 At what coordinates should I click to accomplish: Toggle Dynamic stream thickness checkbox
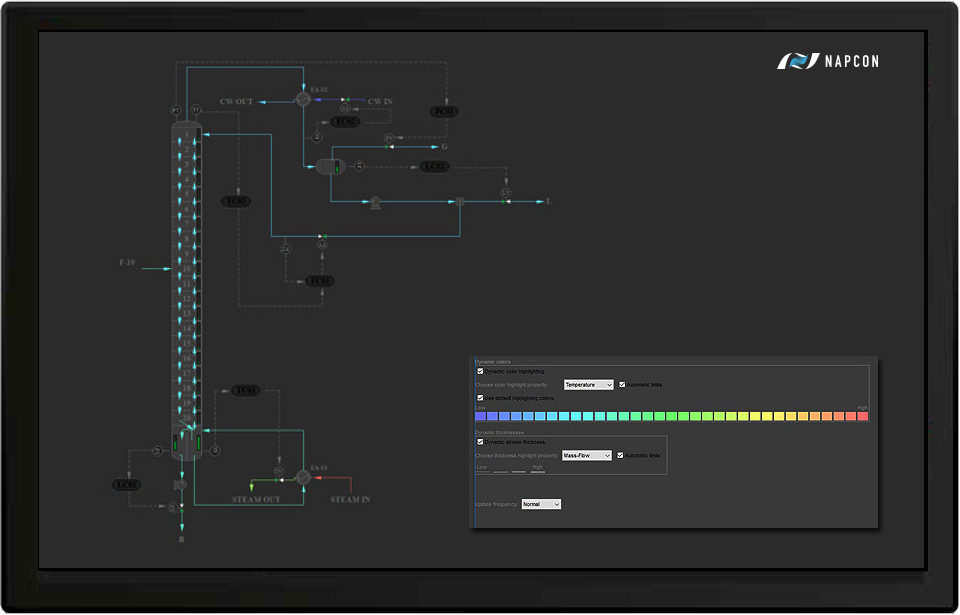tap(480, 441)
